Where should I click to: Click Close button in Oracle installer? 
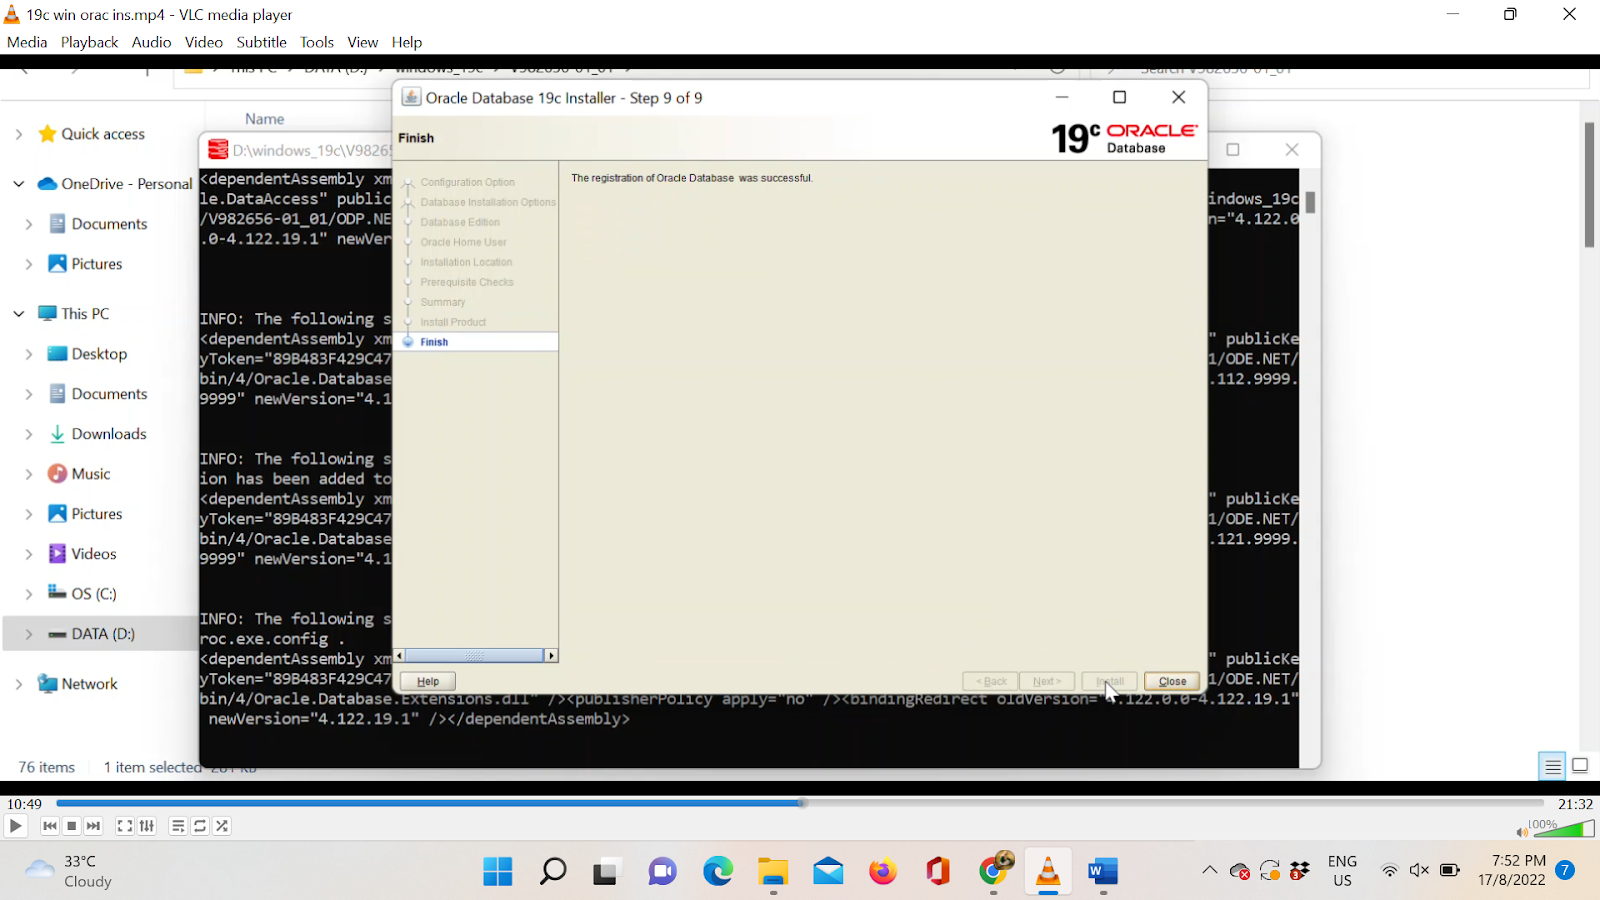pyautogui.click(x=1172, y=681)
